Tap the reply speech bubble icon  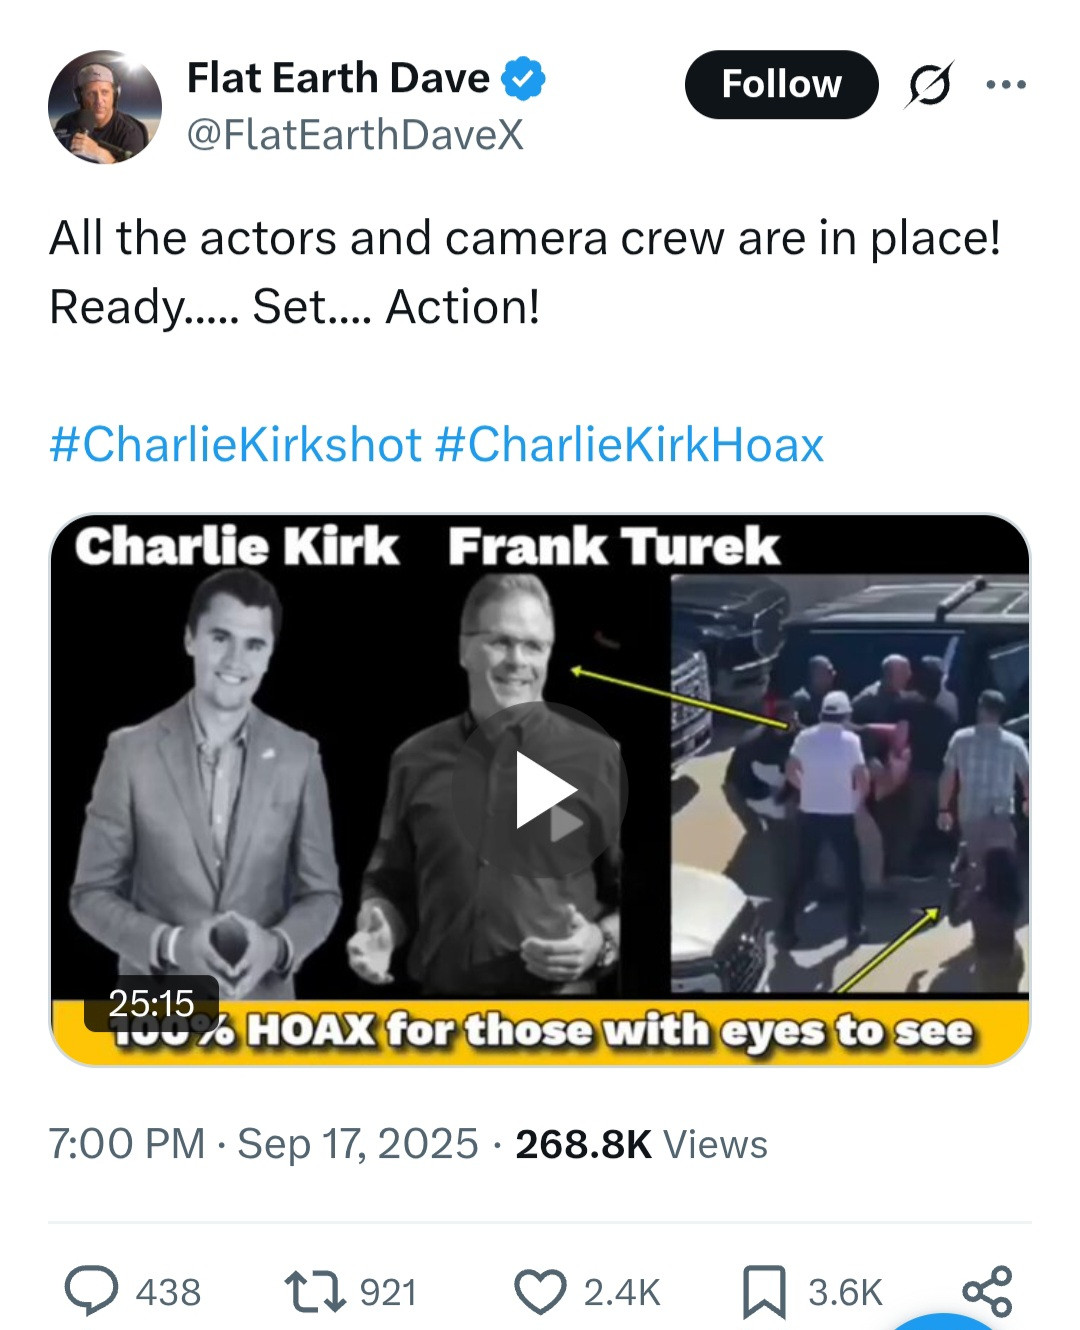[x=92, y=1290]
